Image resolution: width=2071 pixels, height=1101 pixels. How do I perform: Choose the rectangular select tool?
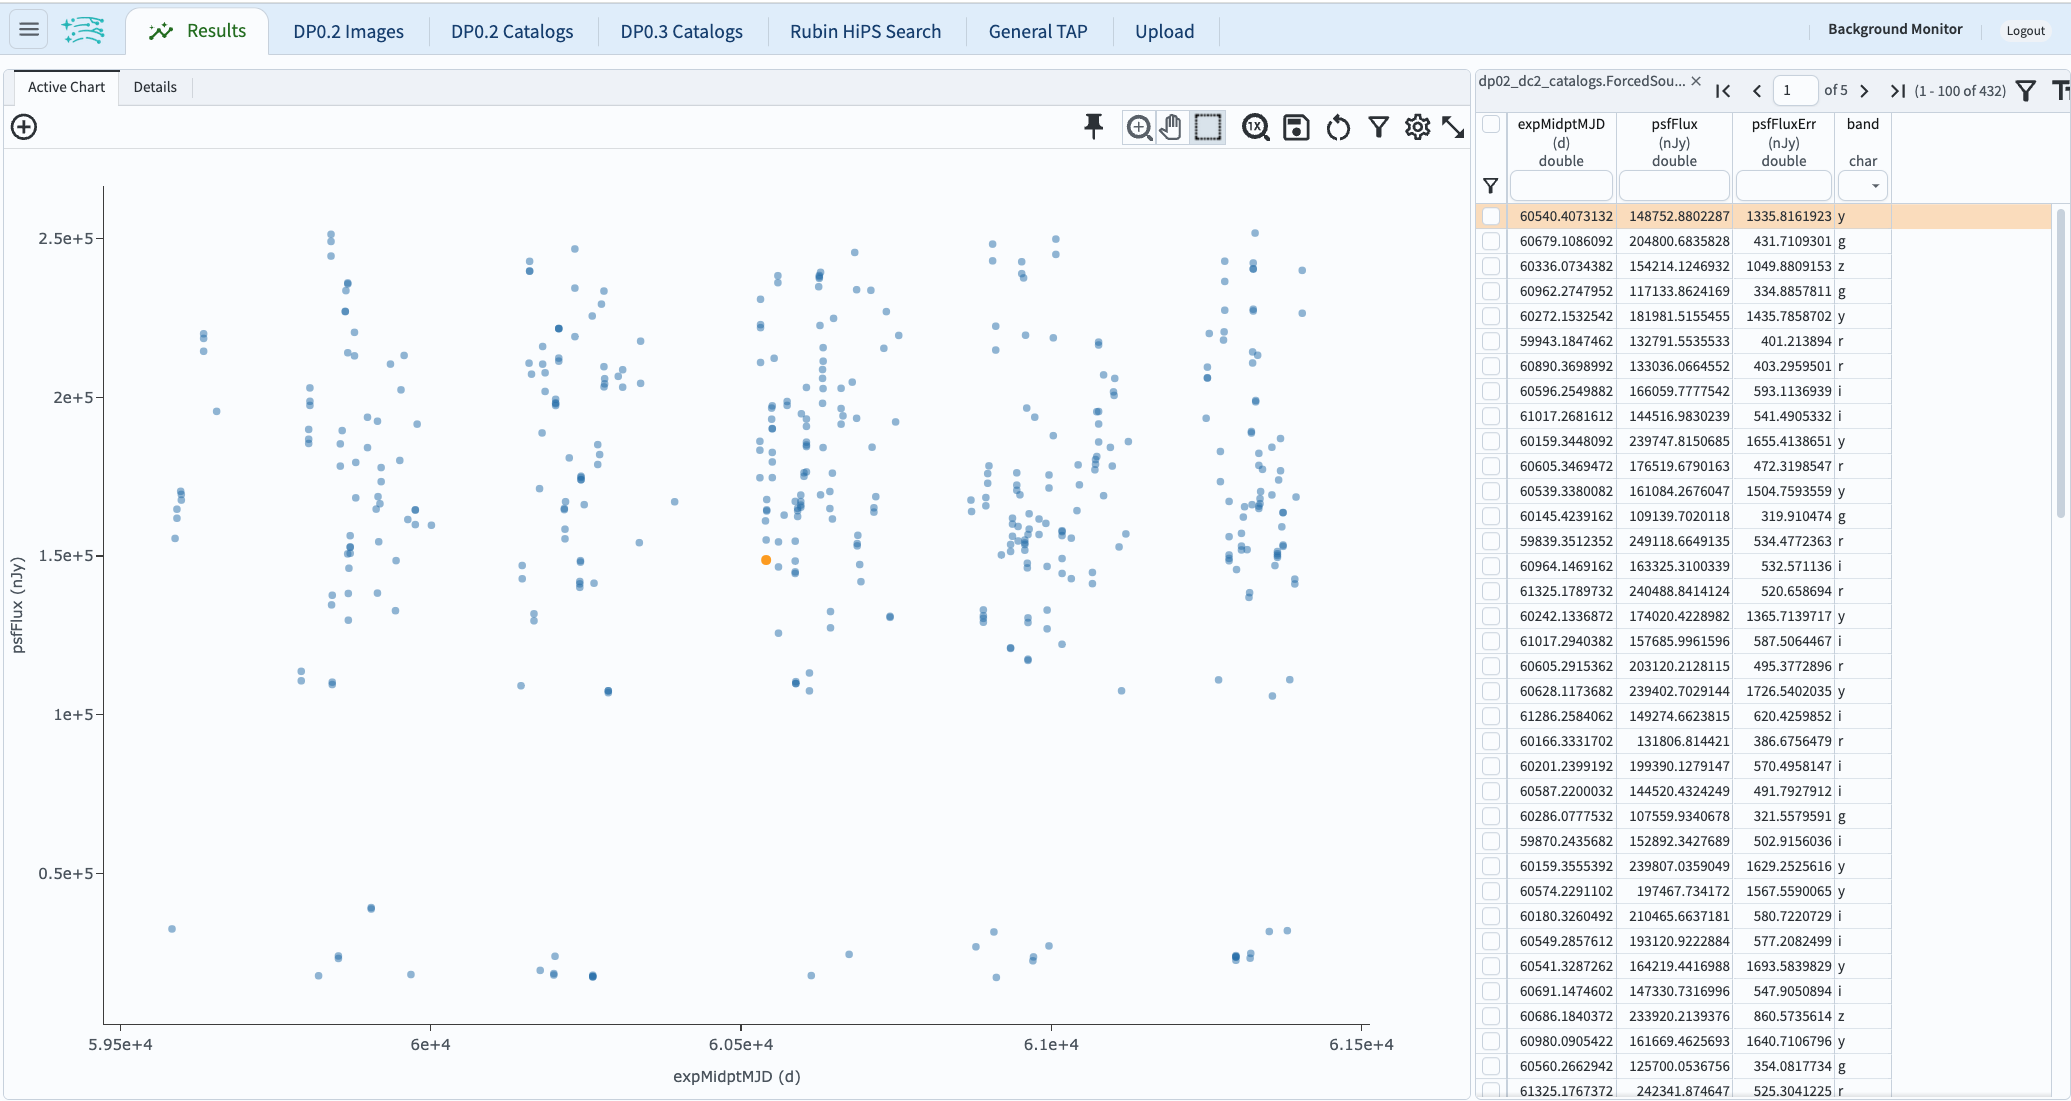click(x=1208, y=127)
